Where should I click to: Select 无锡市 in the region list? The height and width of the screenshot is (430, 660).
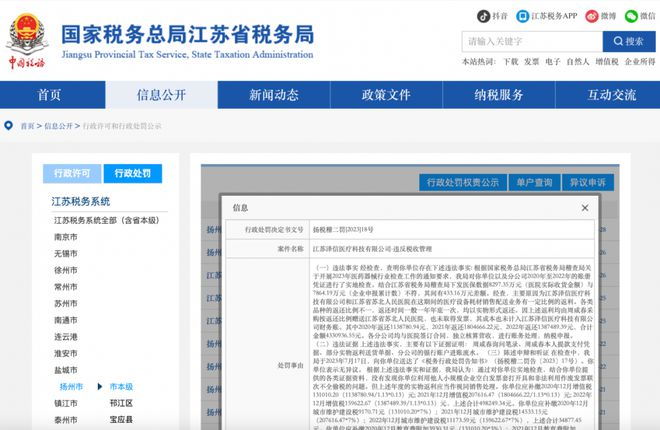click(66, 254)
